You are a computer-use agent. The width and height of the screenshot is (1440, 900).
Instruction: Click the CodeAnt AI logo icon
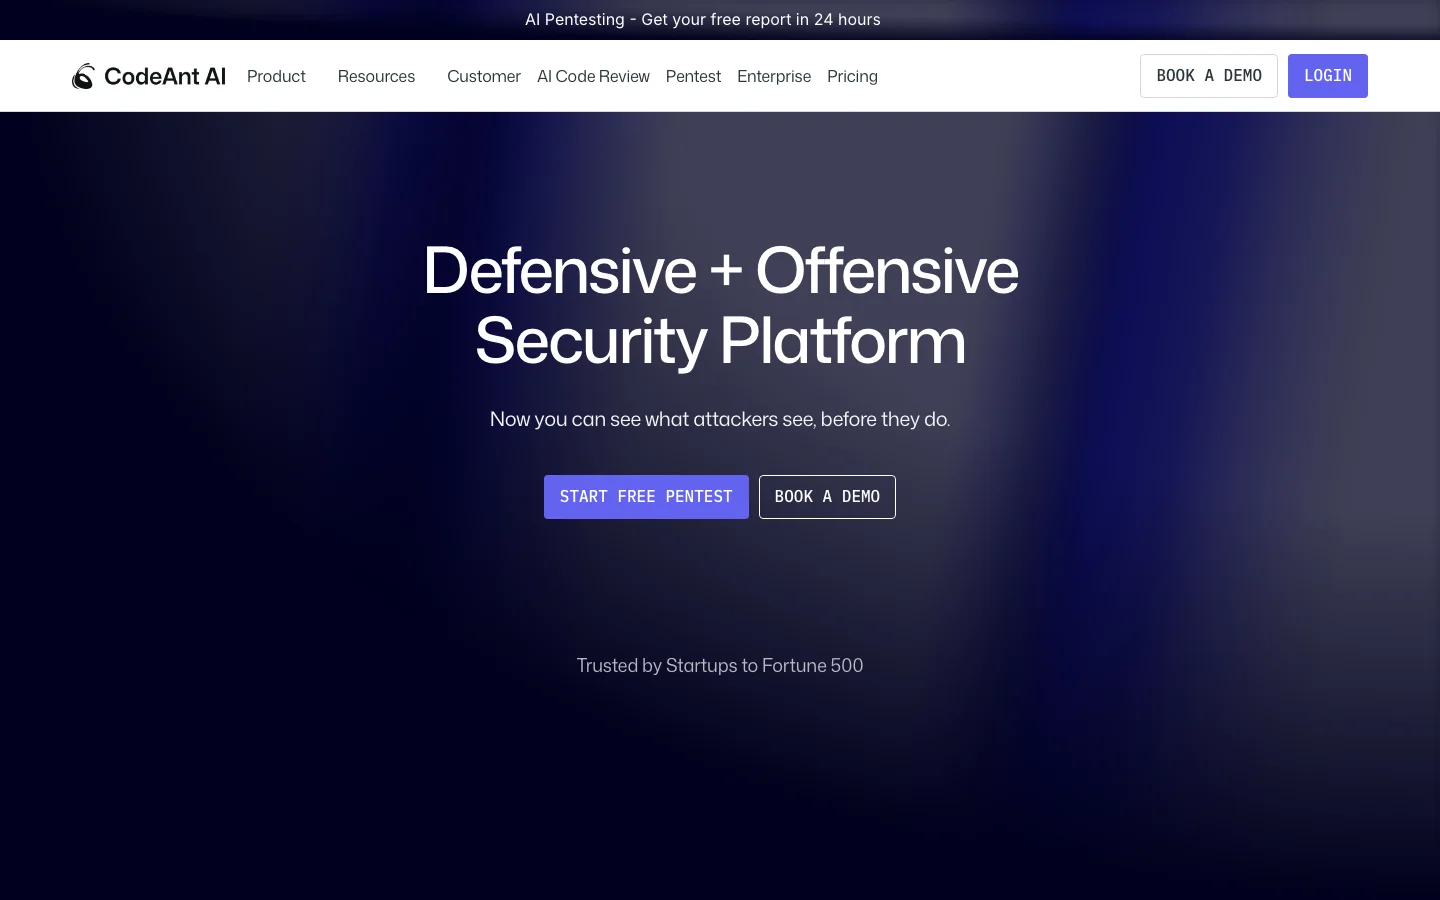[83, 76]
